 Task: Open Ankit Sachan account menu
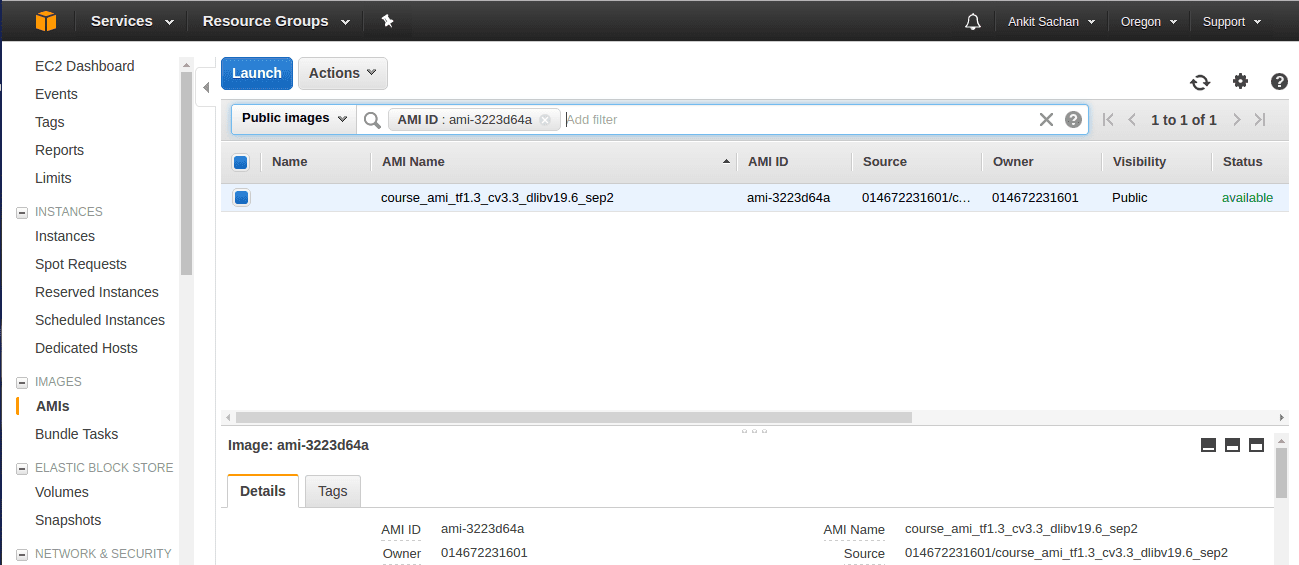click(1051, 22)
